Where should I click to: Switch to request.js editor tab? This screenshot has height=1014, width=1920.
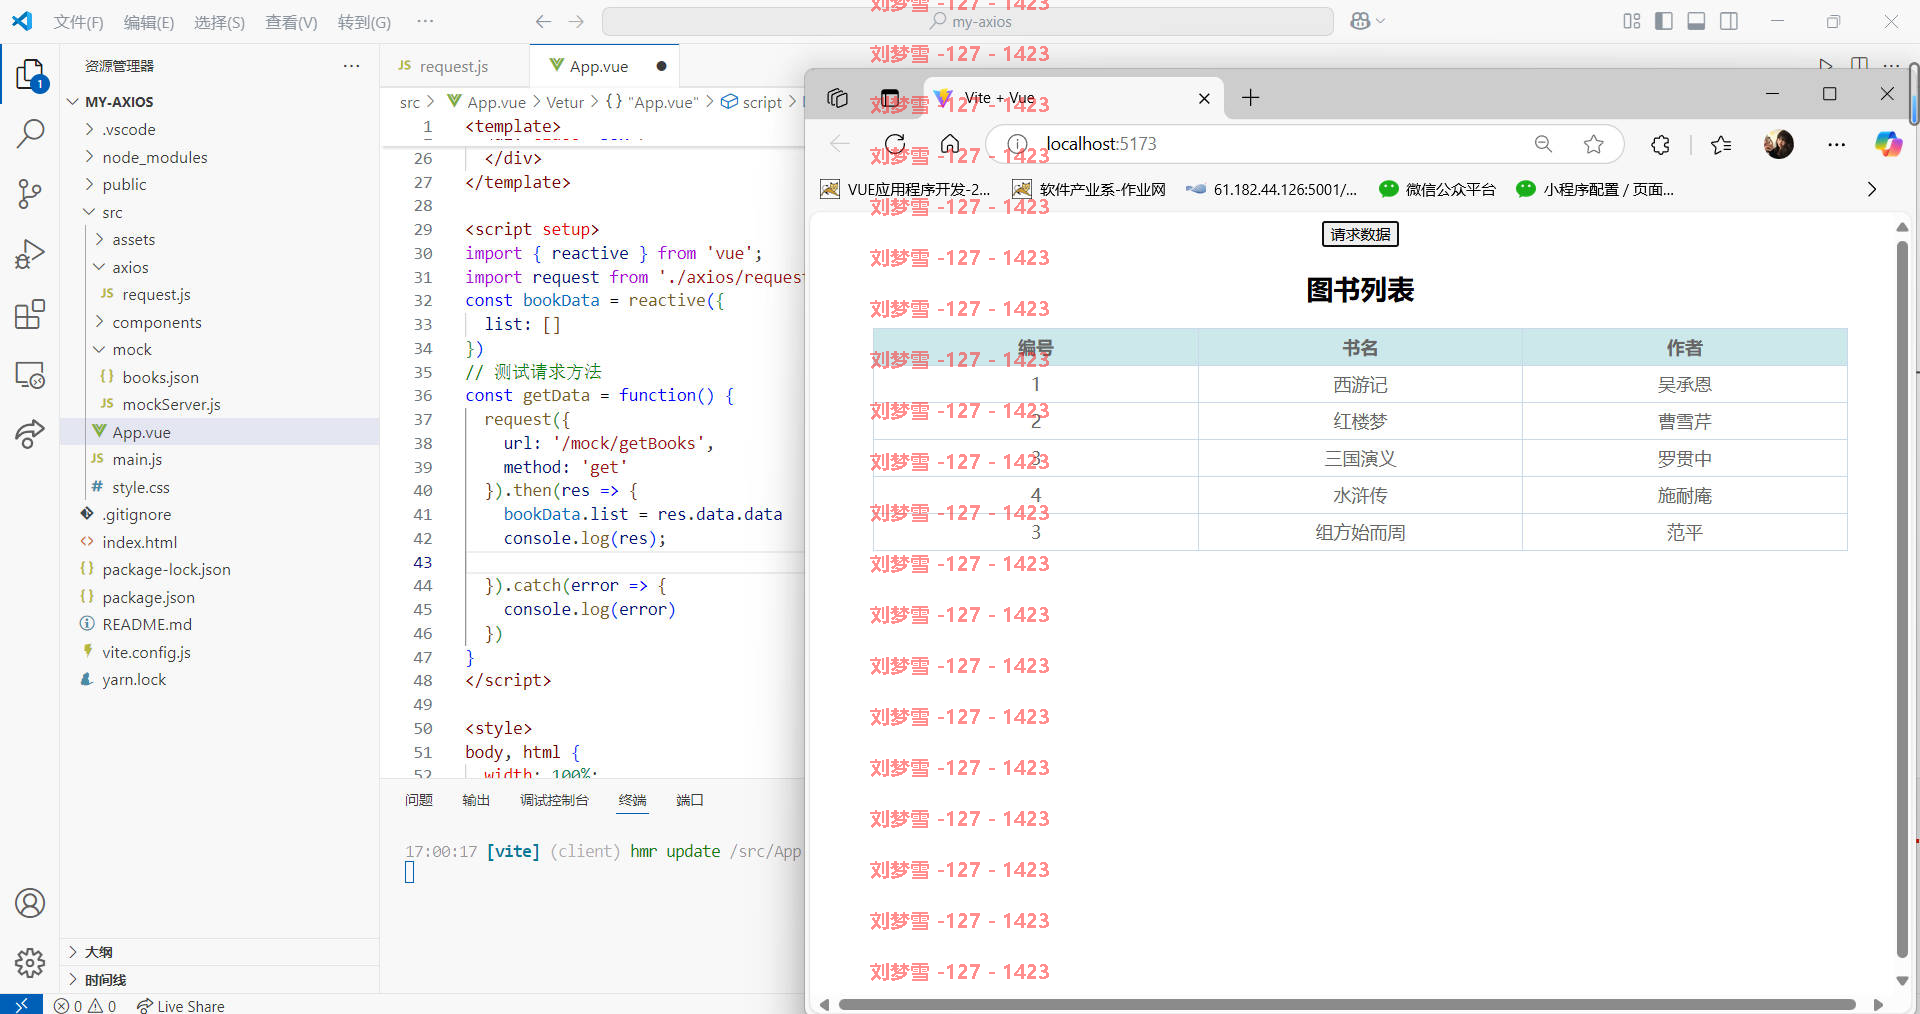(x=454, y=66)
